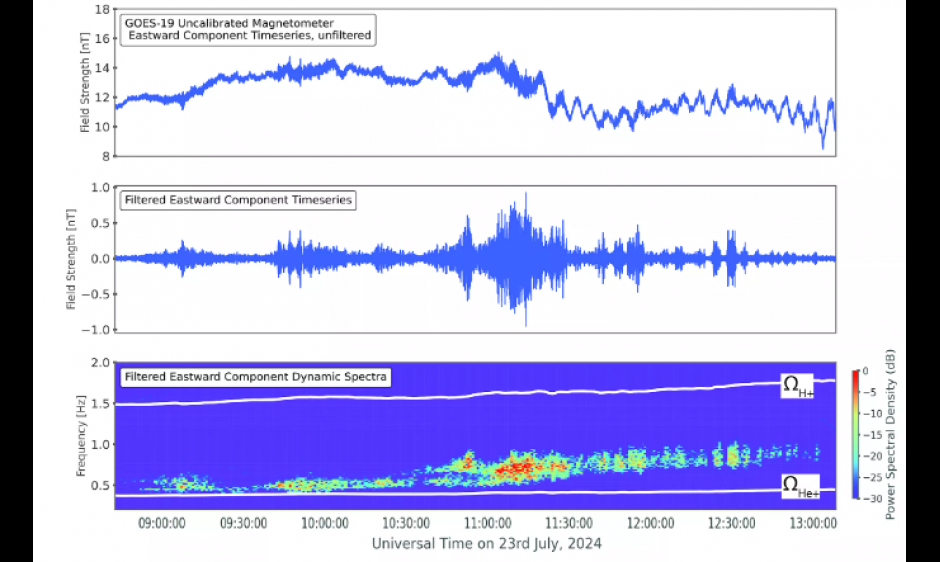Click the Ω H+ label on spectrogram
940x562 pixels.
(x=797, y=388)
